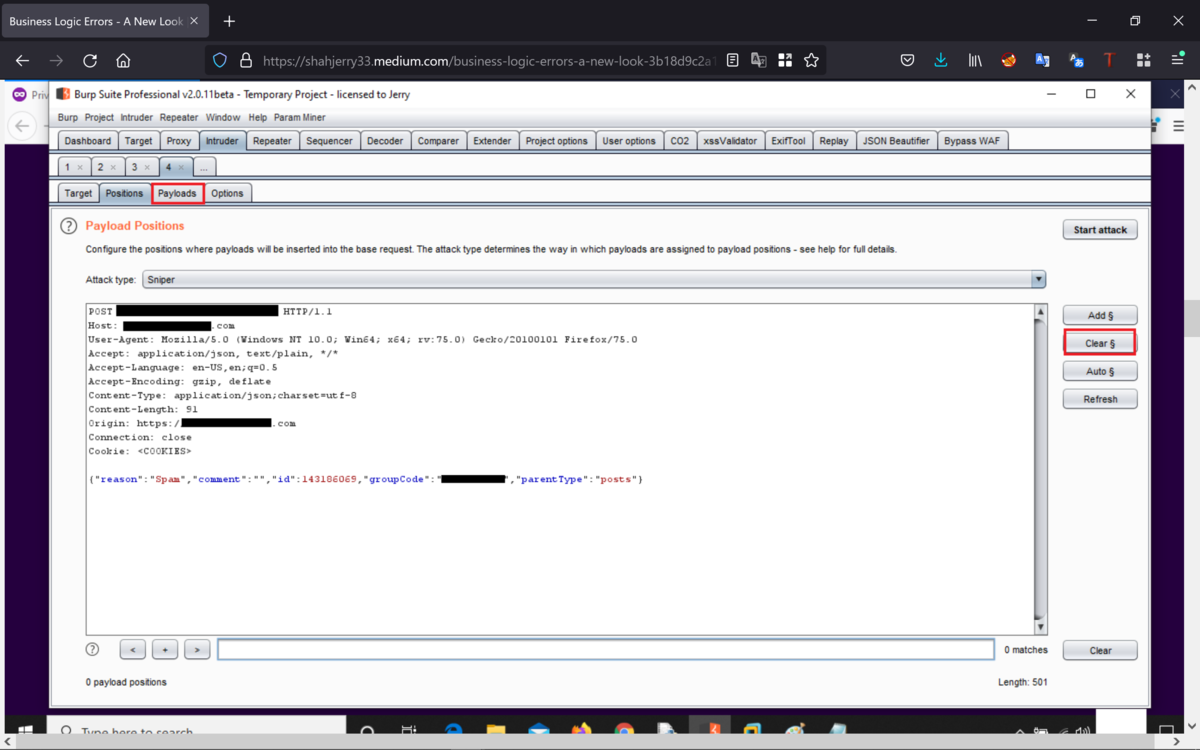This screenshot has width=1200, height=750.
Task: Open the Payloads sub-tab
Action: pos(177,193)
